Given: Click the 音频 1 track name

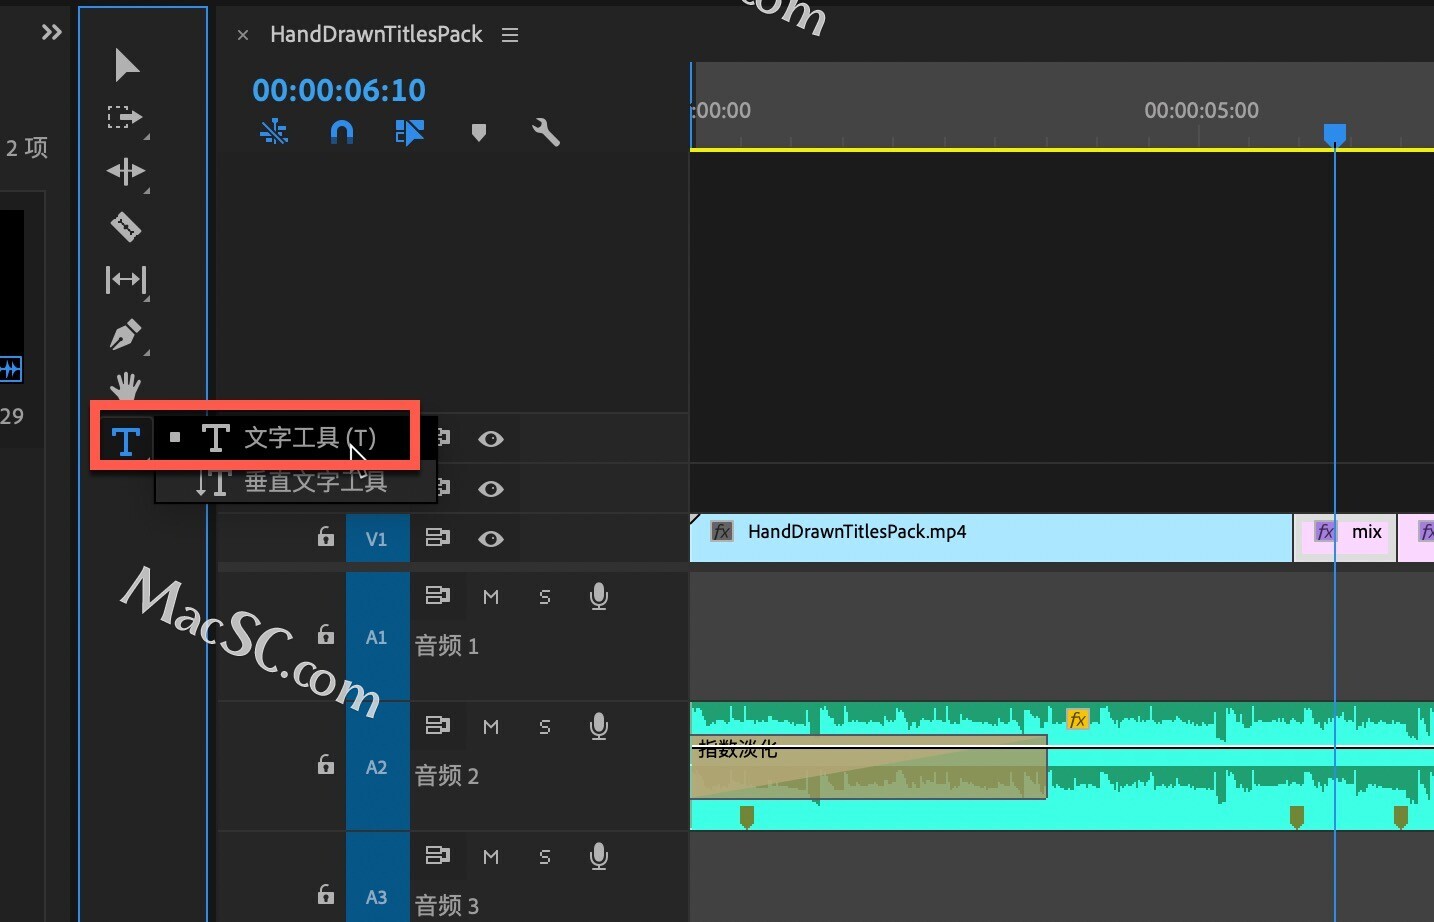Looking at the screenshot, I should pos(447,646).
